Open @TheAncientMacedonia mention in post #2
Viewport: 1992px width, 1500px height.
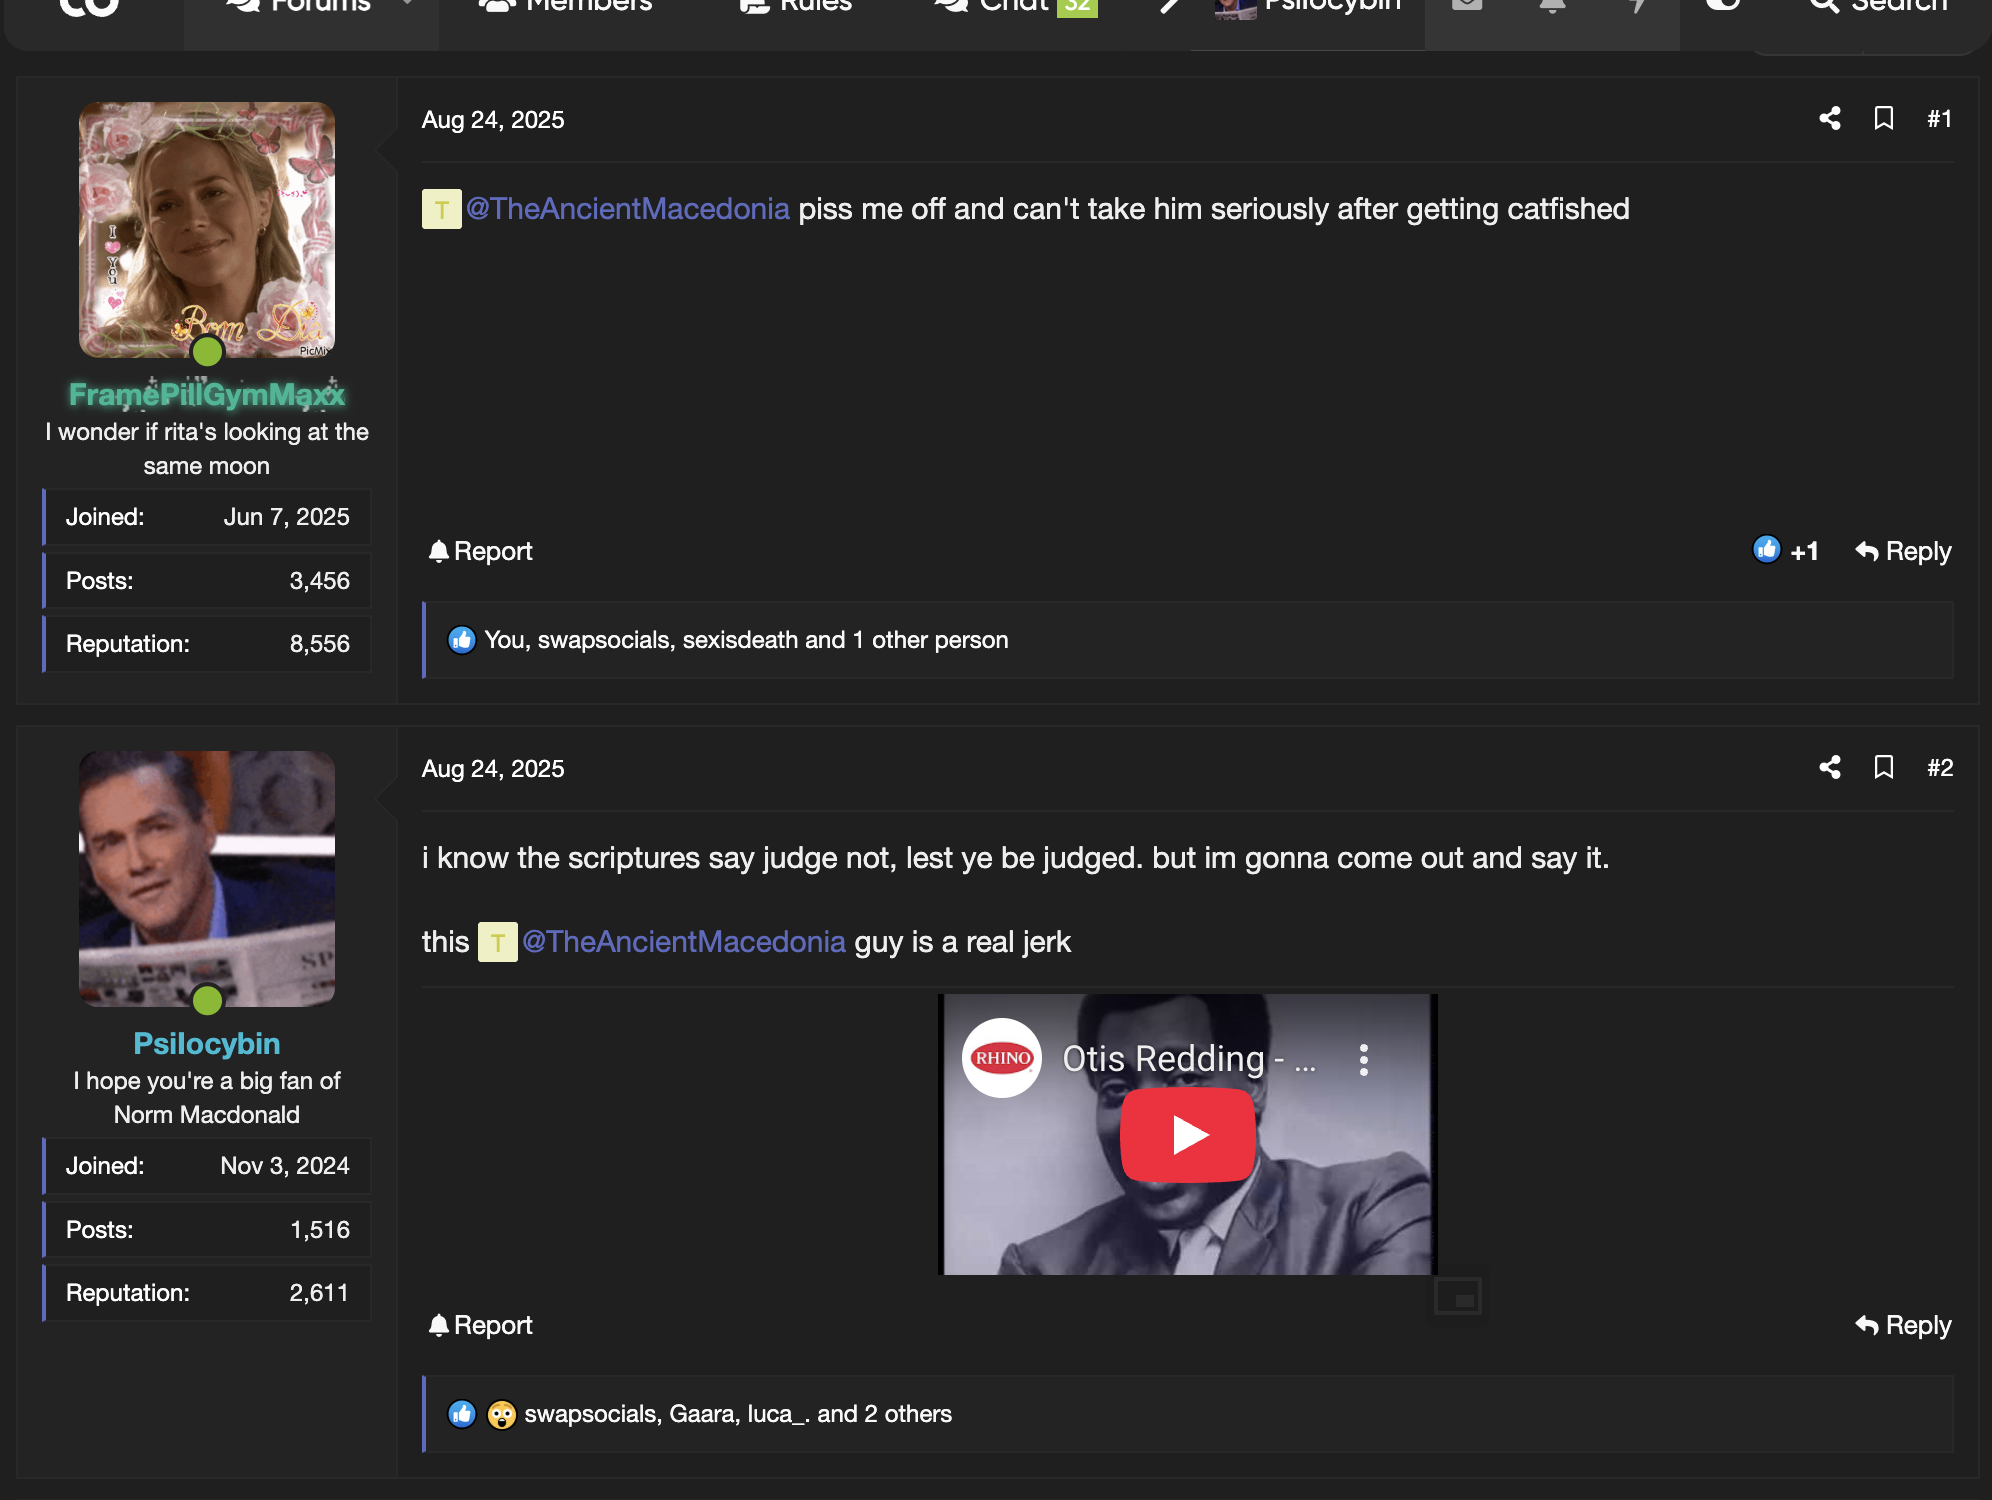coord(684,942)
